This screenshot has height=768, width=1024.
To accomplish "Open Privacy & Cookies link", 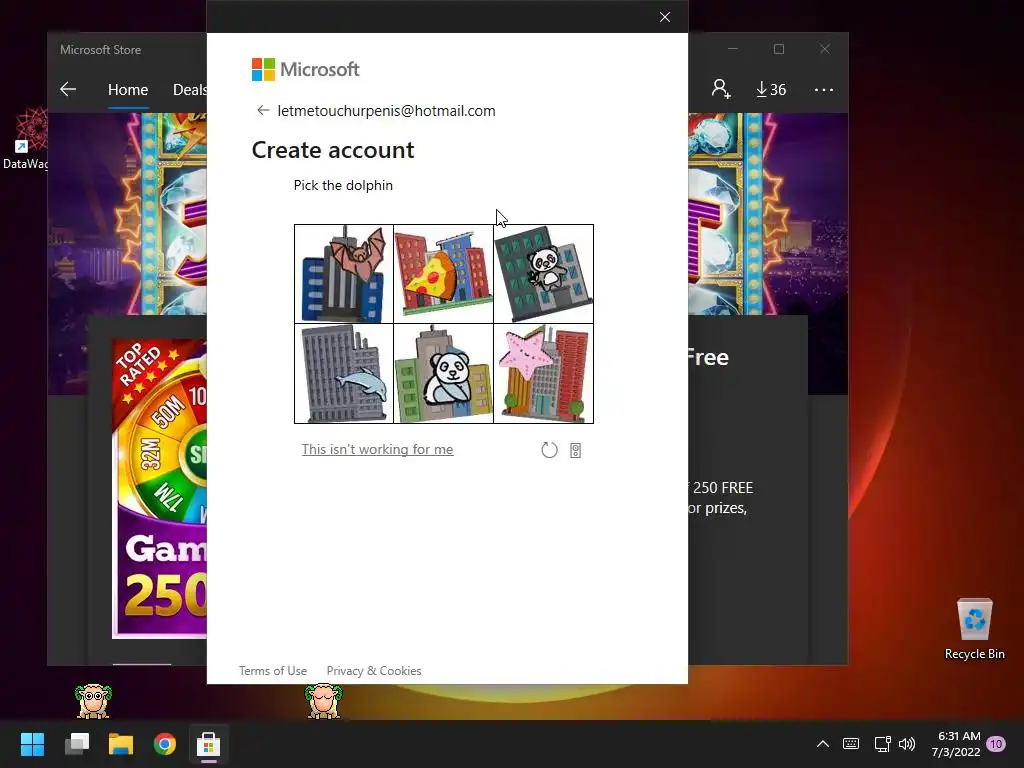I will [374, 671].
